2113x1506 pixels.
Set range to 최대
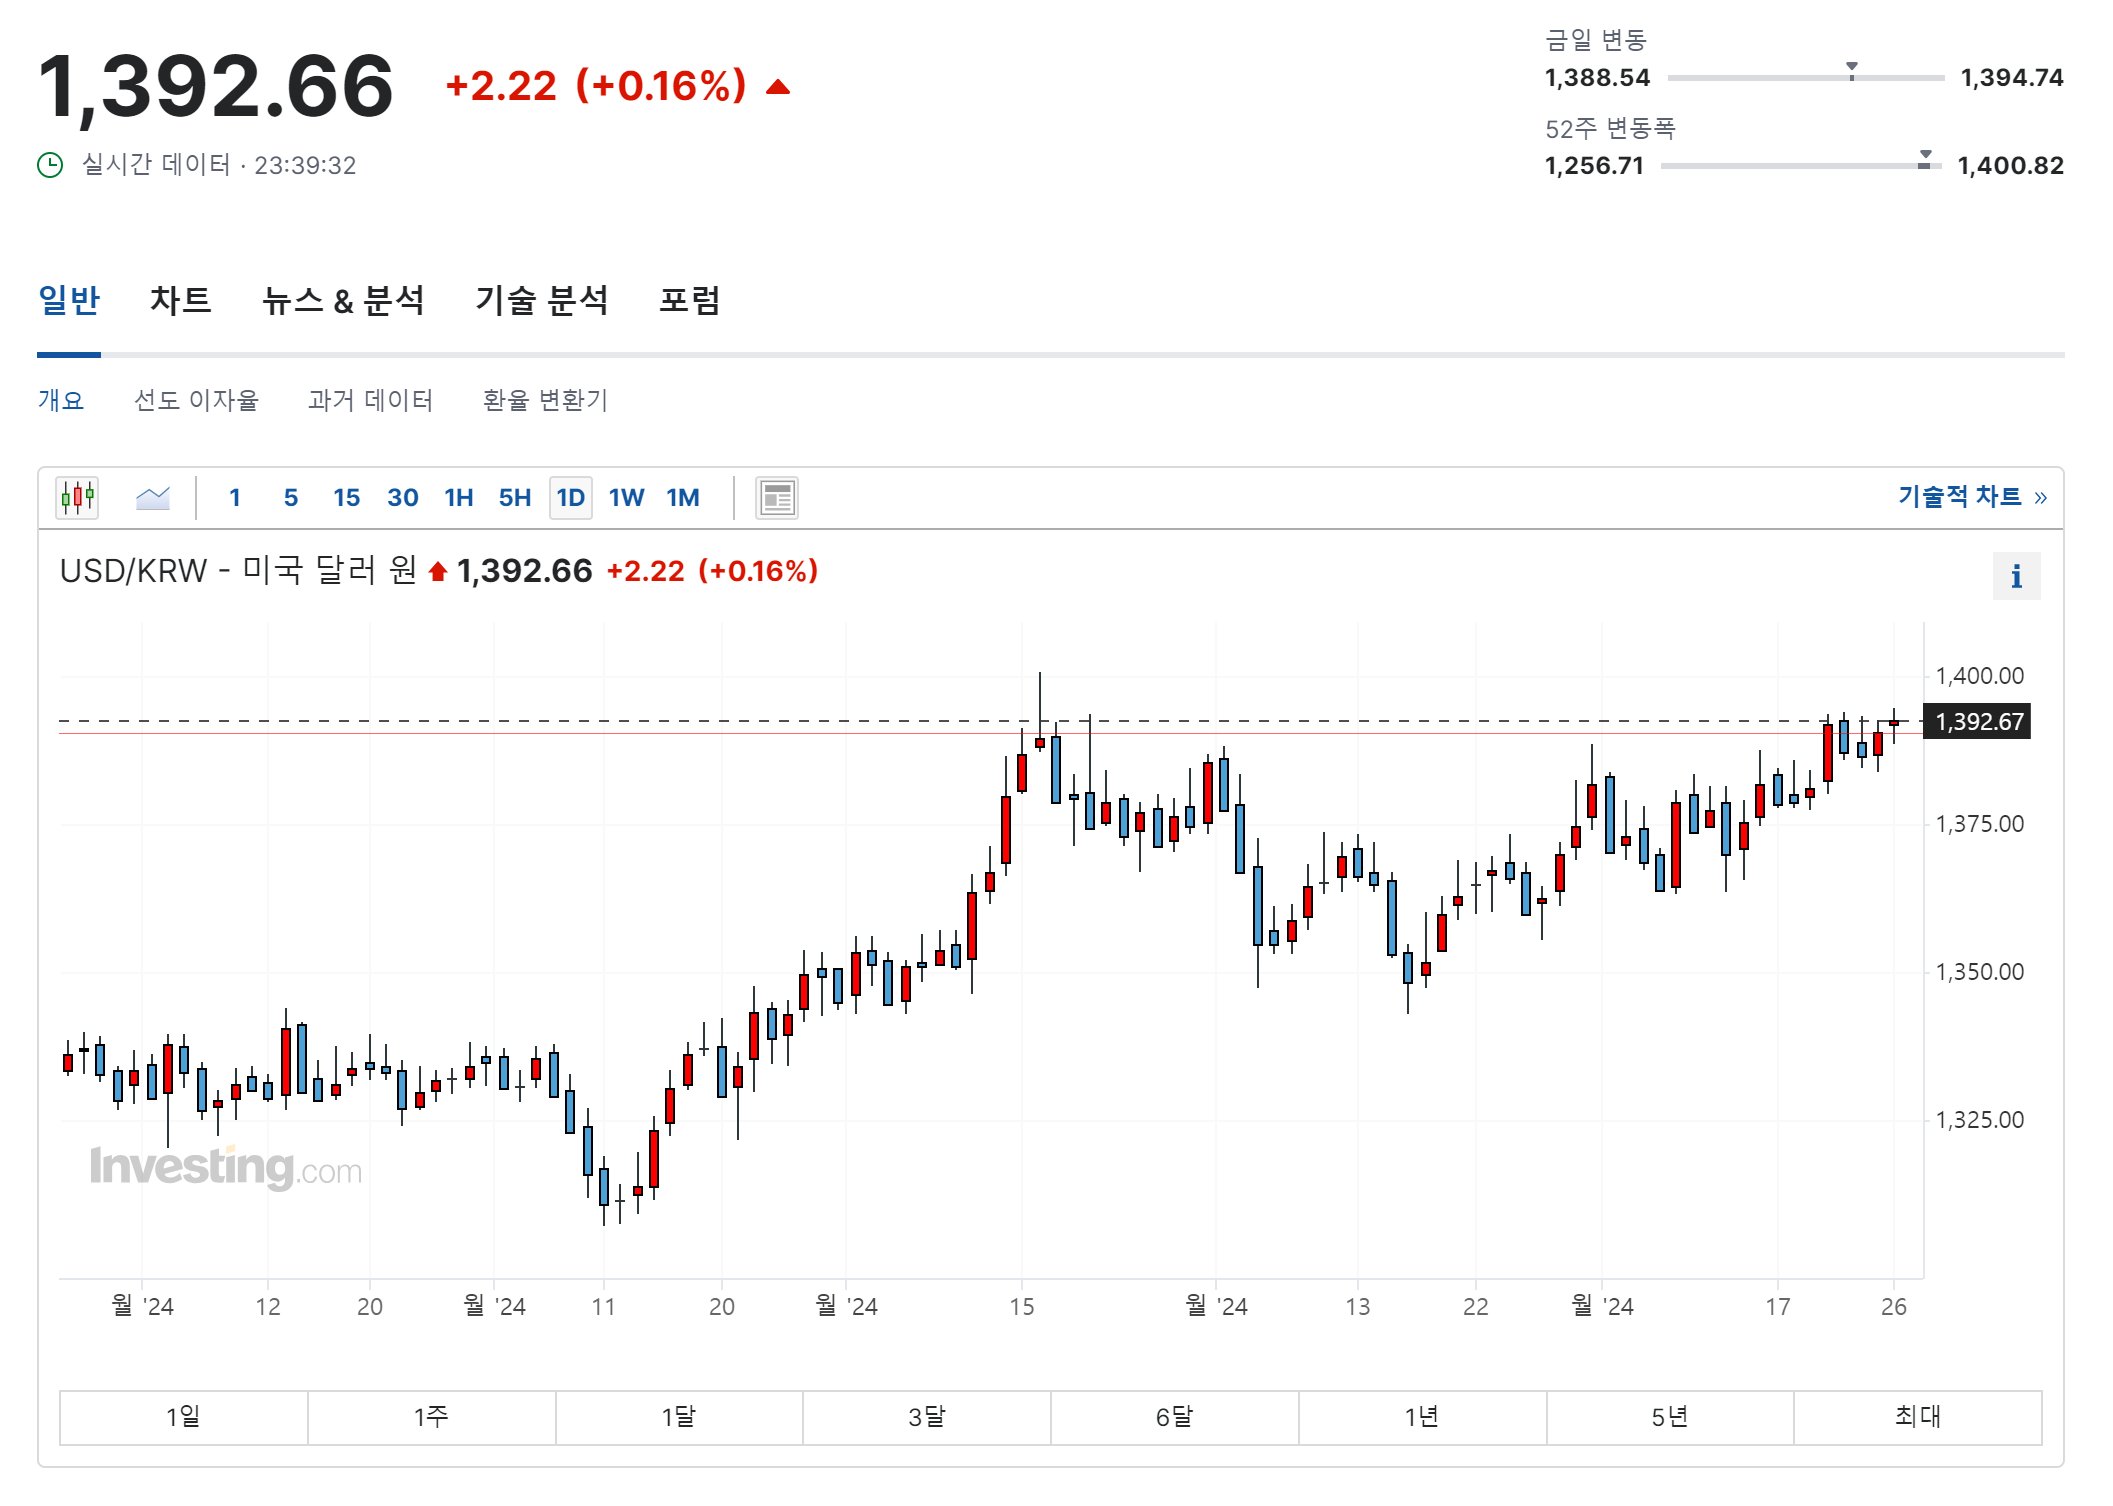click(x=1917, y=1416)
